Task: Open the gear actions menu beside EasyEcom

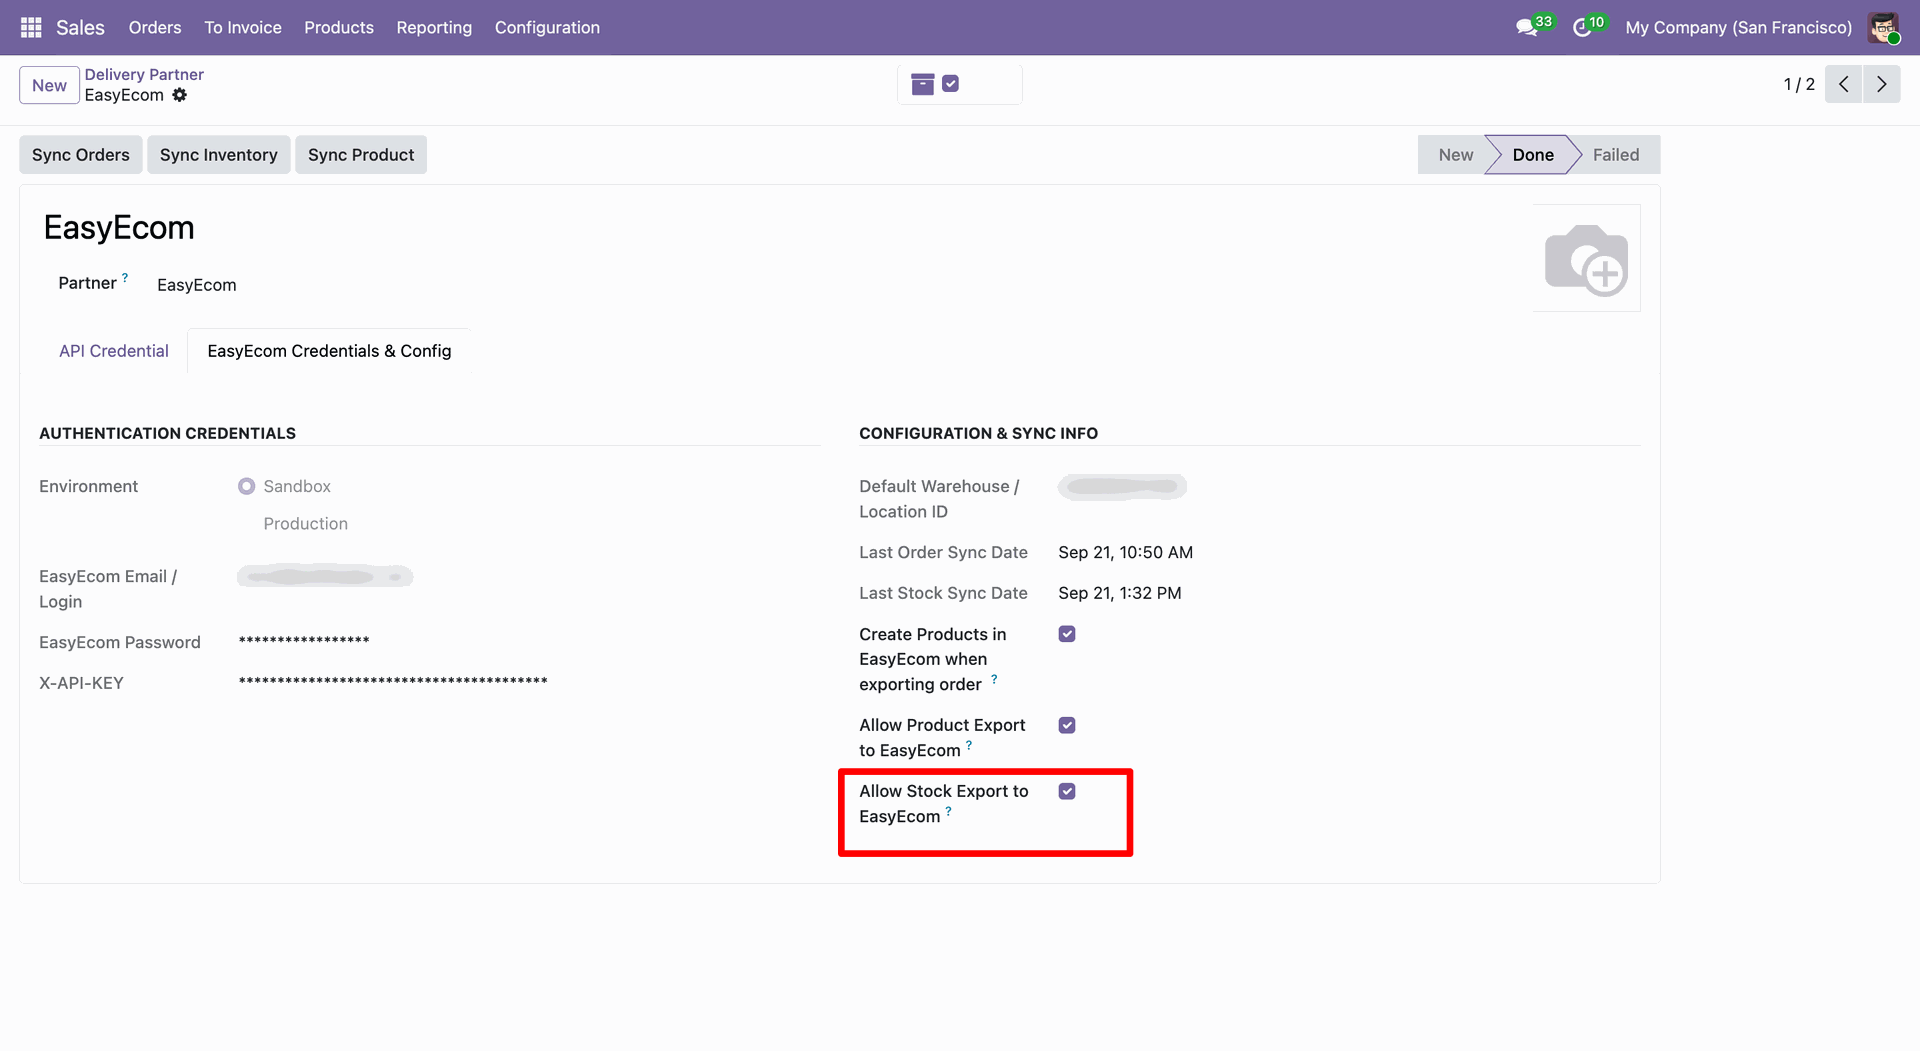Action: click(x=180, y=95)
